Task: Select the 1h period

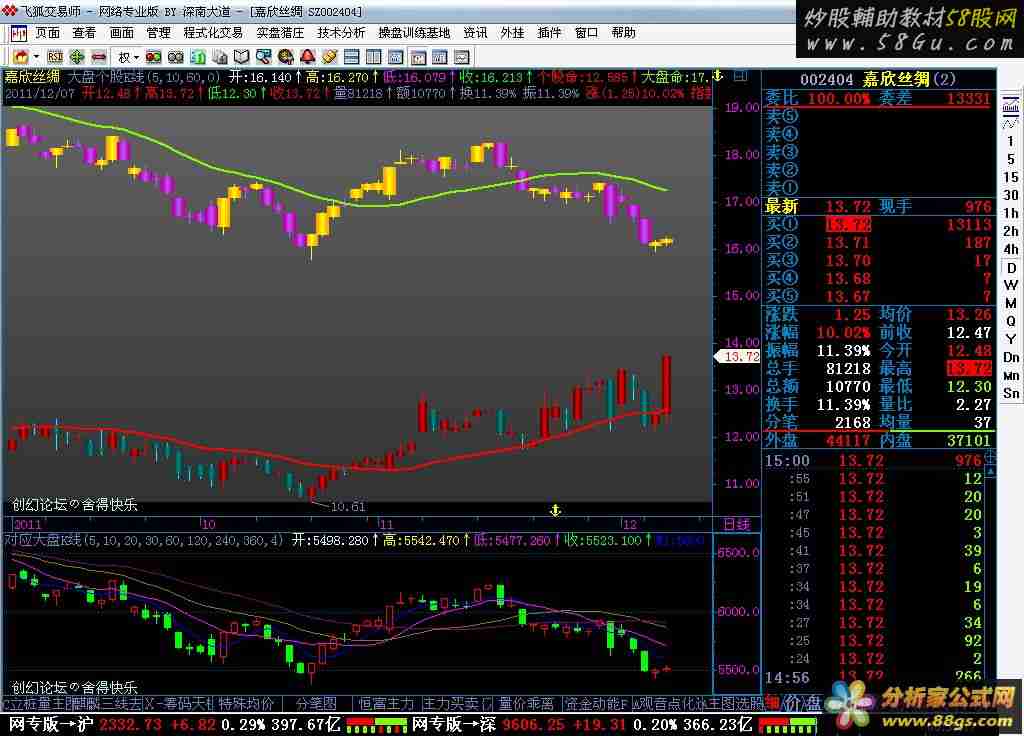Action: (x=1011, y=213)
